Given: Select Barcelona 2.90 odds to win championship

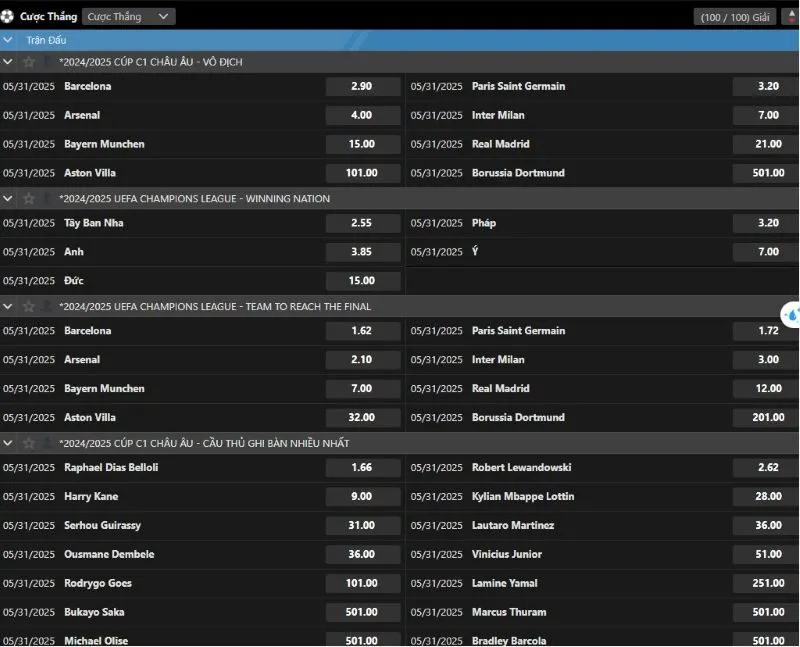Looking at the screenshot, I should point(362,87).
